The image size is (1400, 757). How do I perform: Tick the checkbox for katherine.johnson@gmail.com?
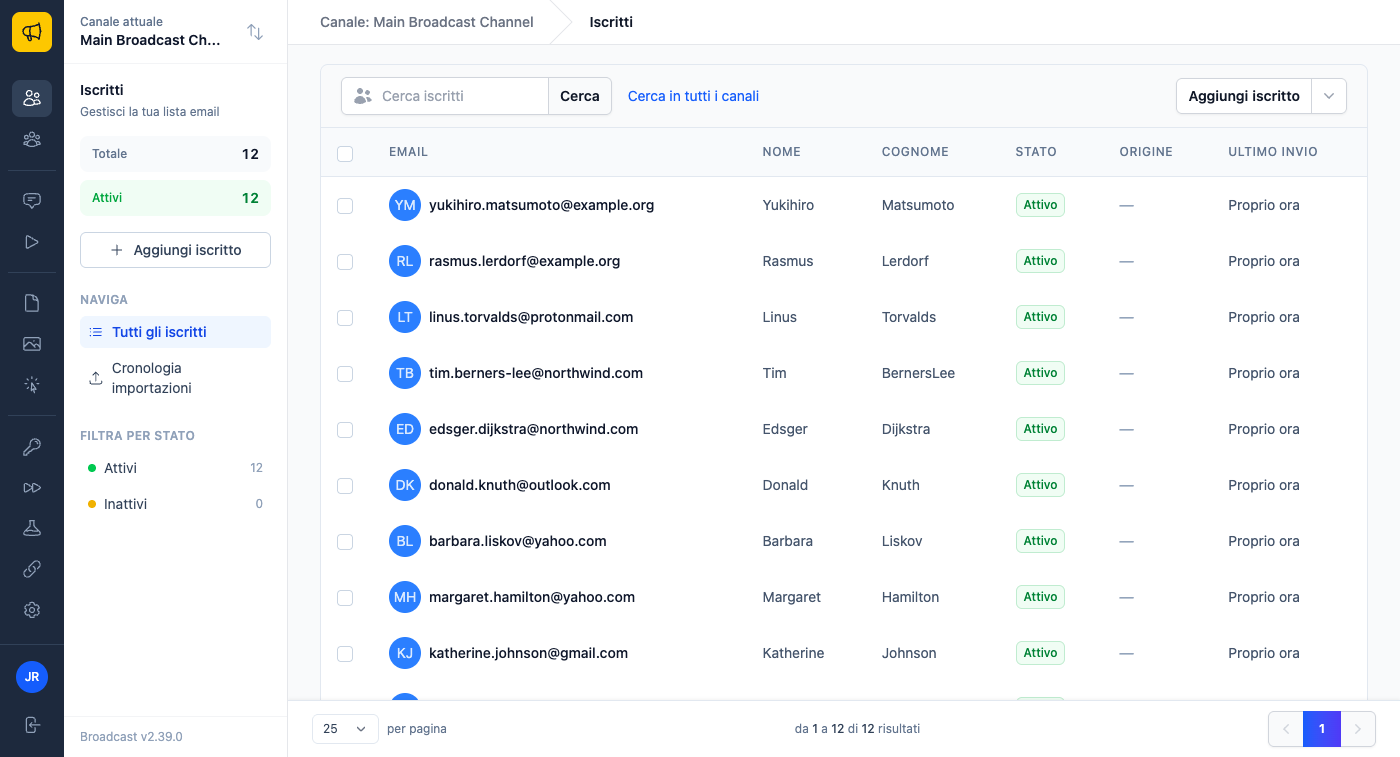(x=345, y=653)
